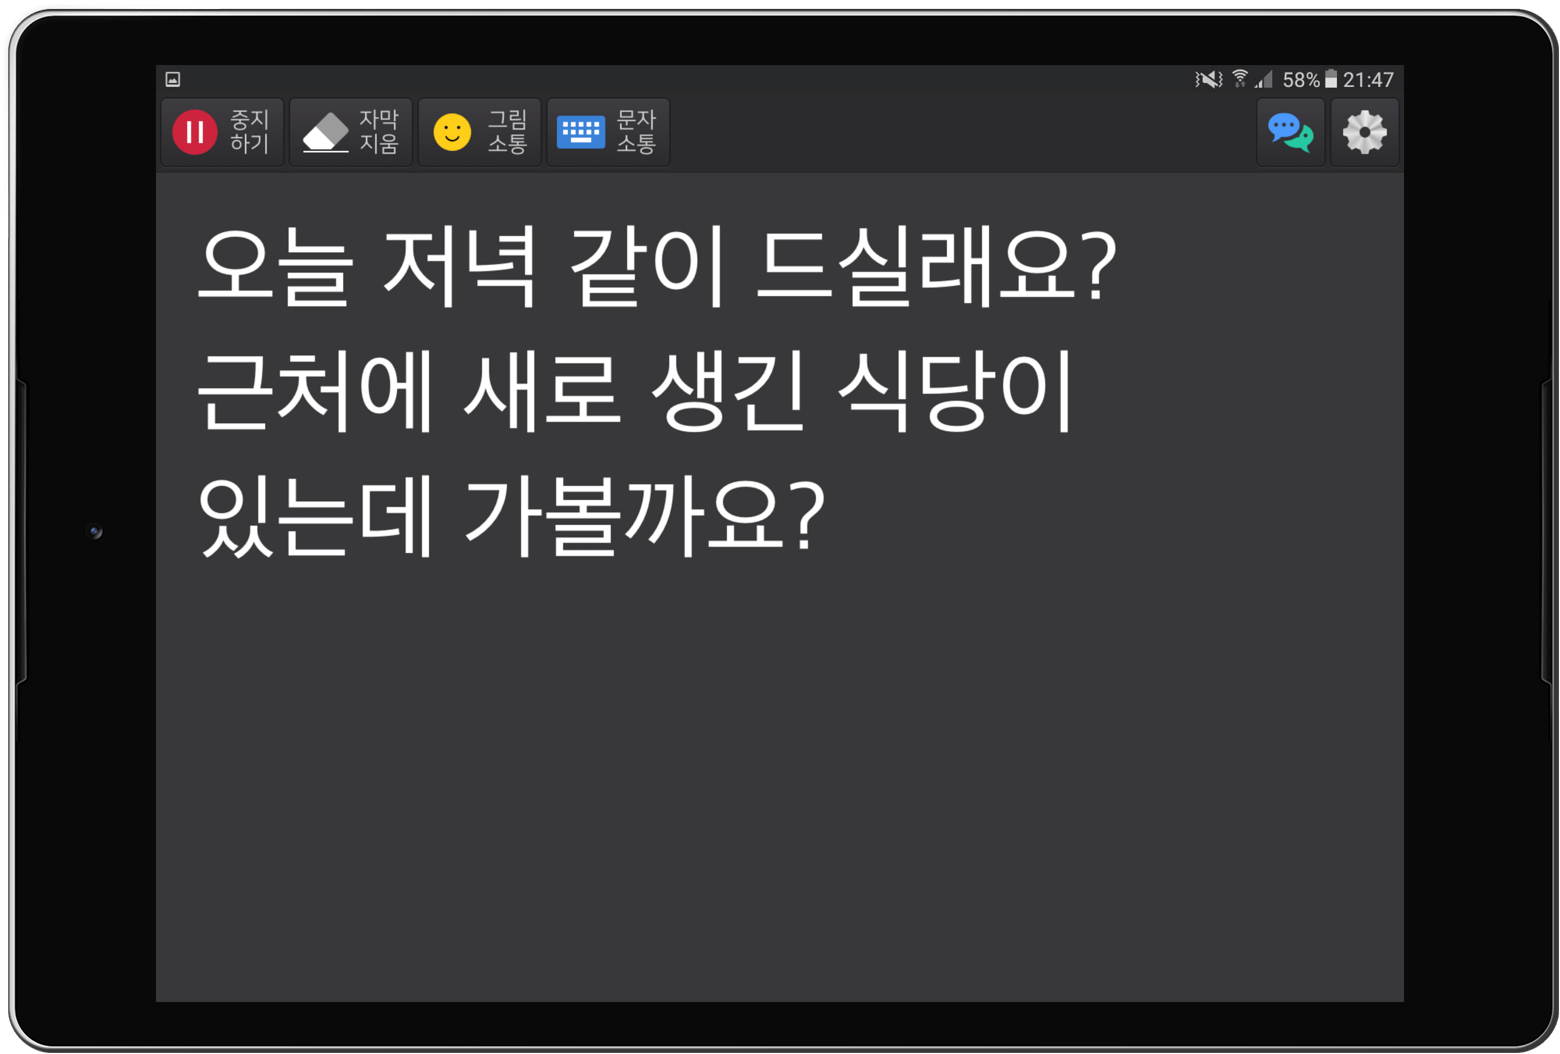This screenshot has height=1054, width=1560.
Task: Clear captions with the 자막지움 eraser button
Action: point(351,132)
